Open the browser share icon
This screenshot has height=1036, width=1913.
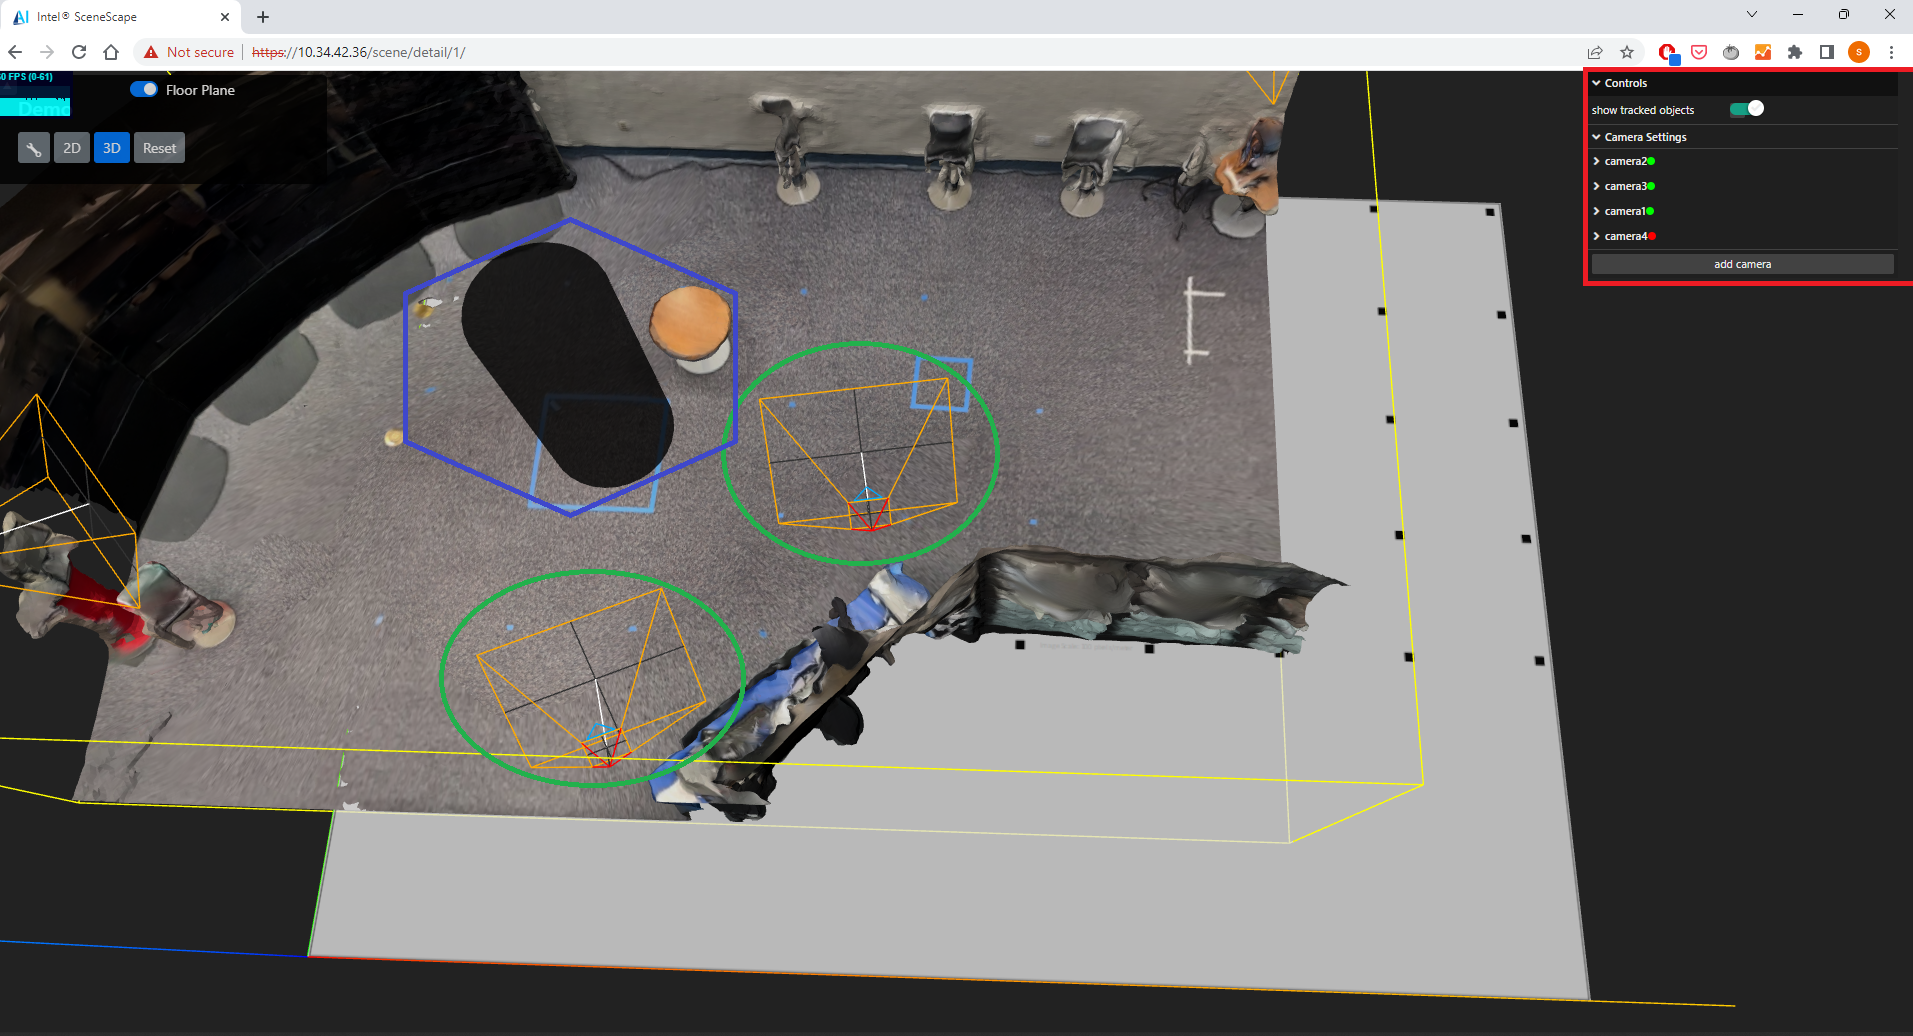click(1594, 52)
